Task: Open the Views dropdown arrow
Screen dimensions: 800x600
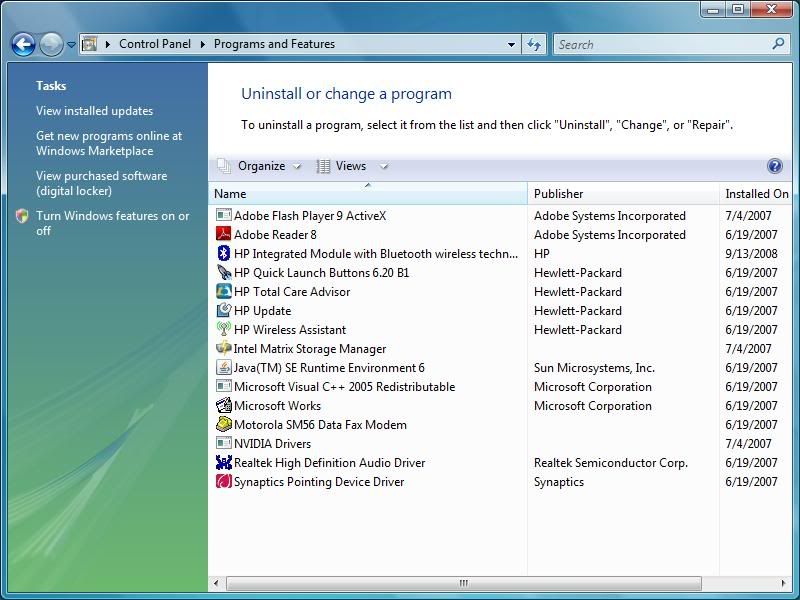Action: pos(384,166)
